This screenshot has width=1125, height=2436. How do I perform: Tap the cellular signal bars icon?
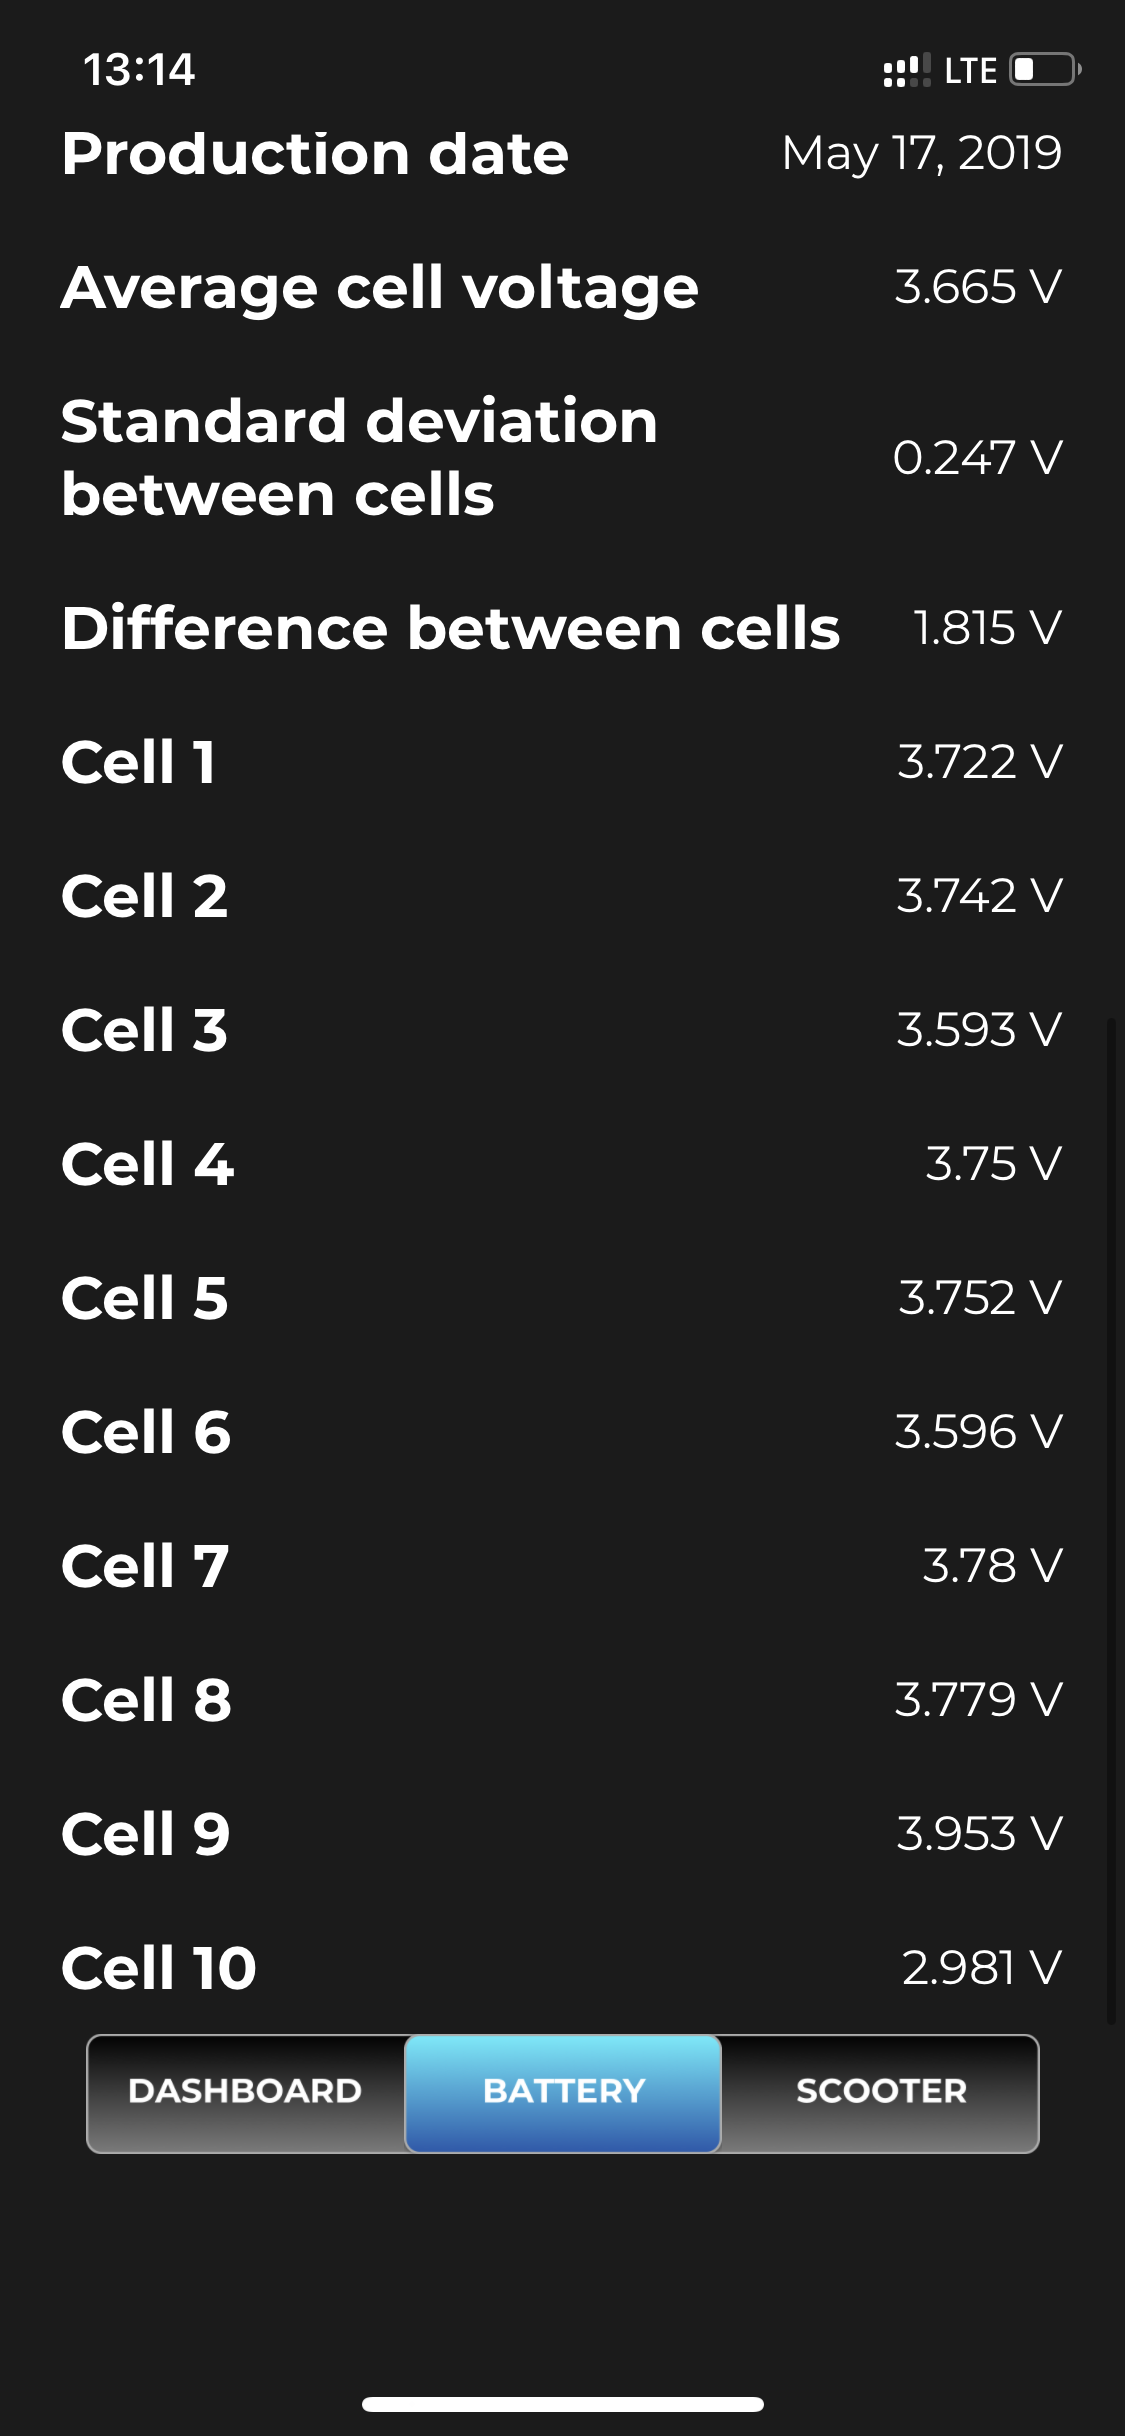point(906,71)
